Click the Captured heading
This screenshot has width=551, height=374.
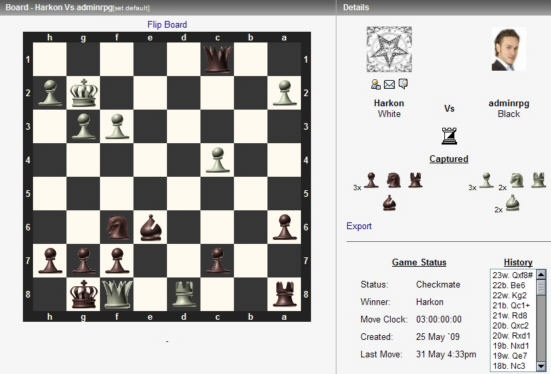449,159
